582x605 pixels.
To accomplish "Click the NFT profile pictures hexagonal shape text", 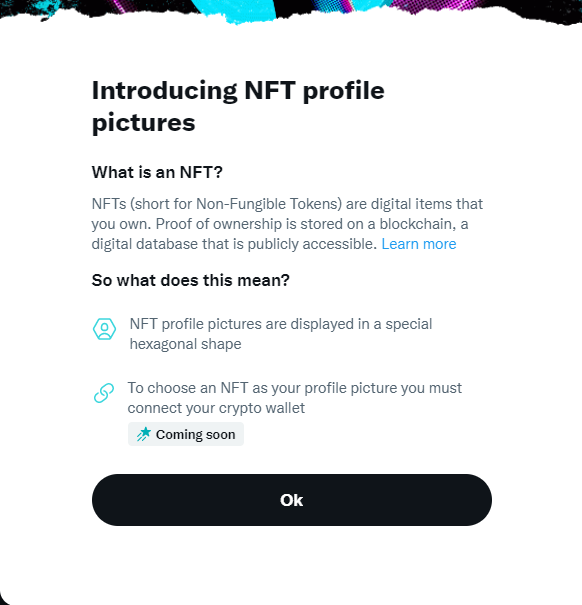I will point(281,334).
